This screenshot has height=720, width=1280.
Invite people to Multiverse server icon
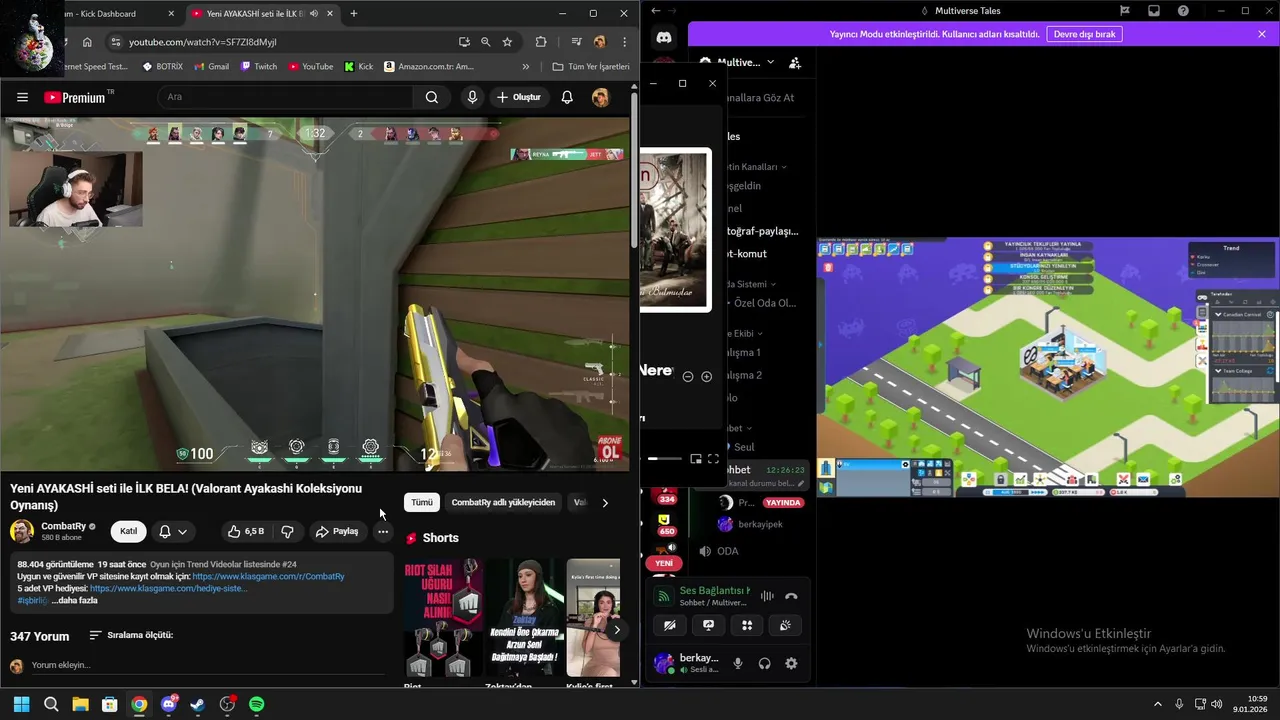[795, 62]
